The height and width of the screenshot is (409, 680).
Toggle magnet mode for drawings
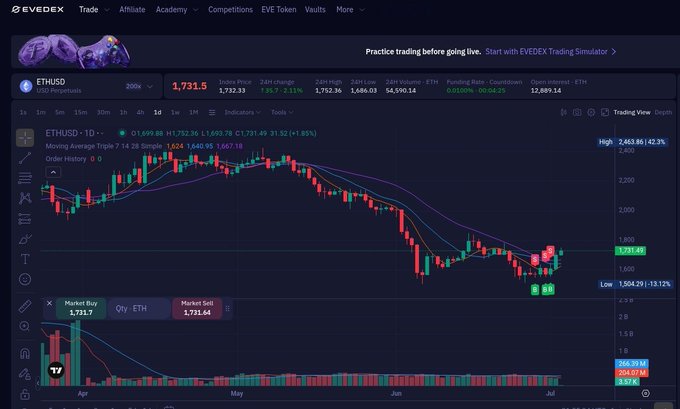[x=25, y=353]
